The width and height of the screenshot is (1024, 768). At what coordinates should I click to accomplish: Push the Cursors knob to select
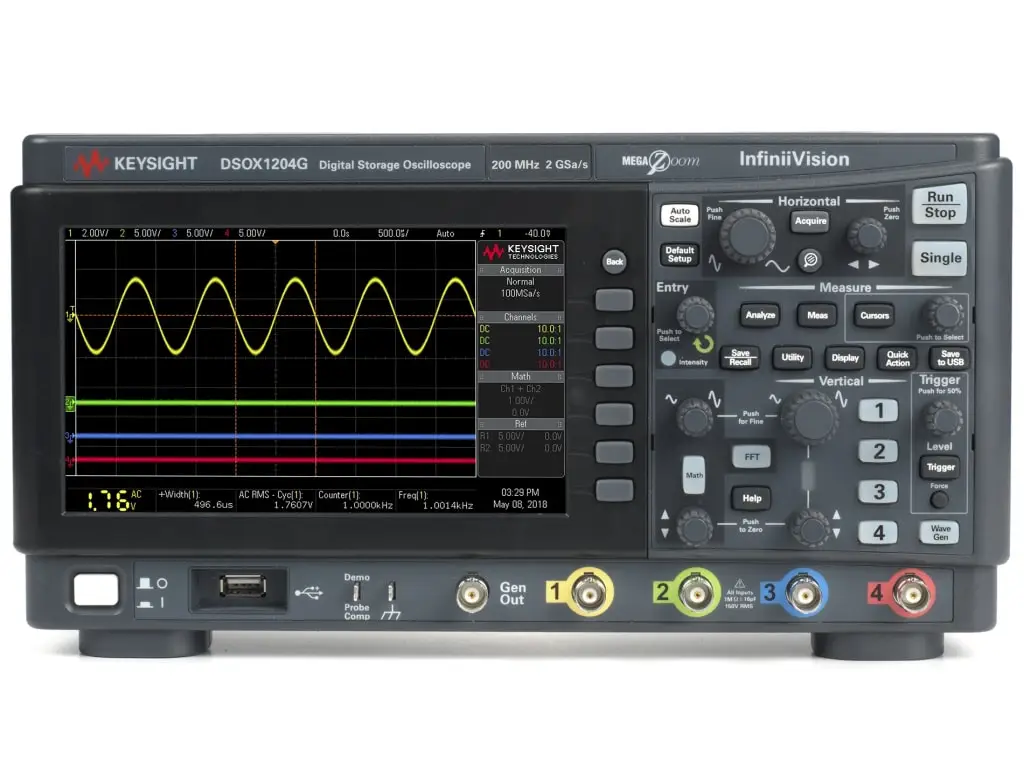944,315
